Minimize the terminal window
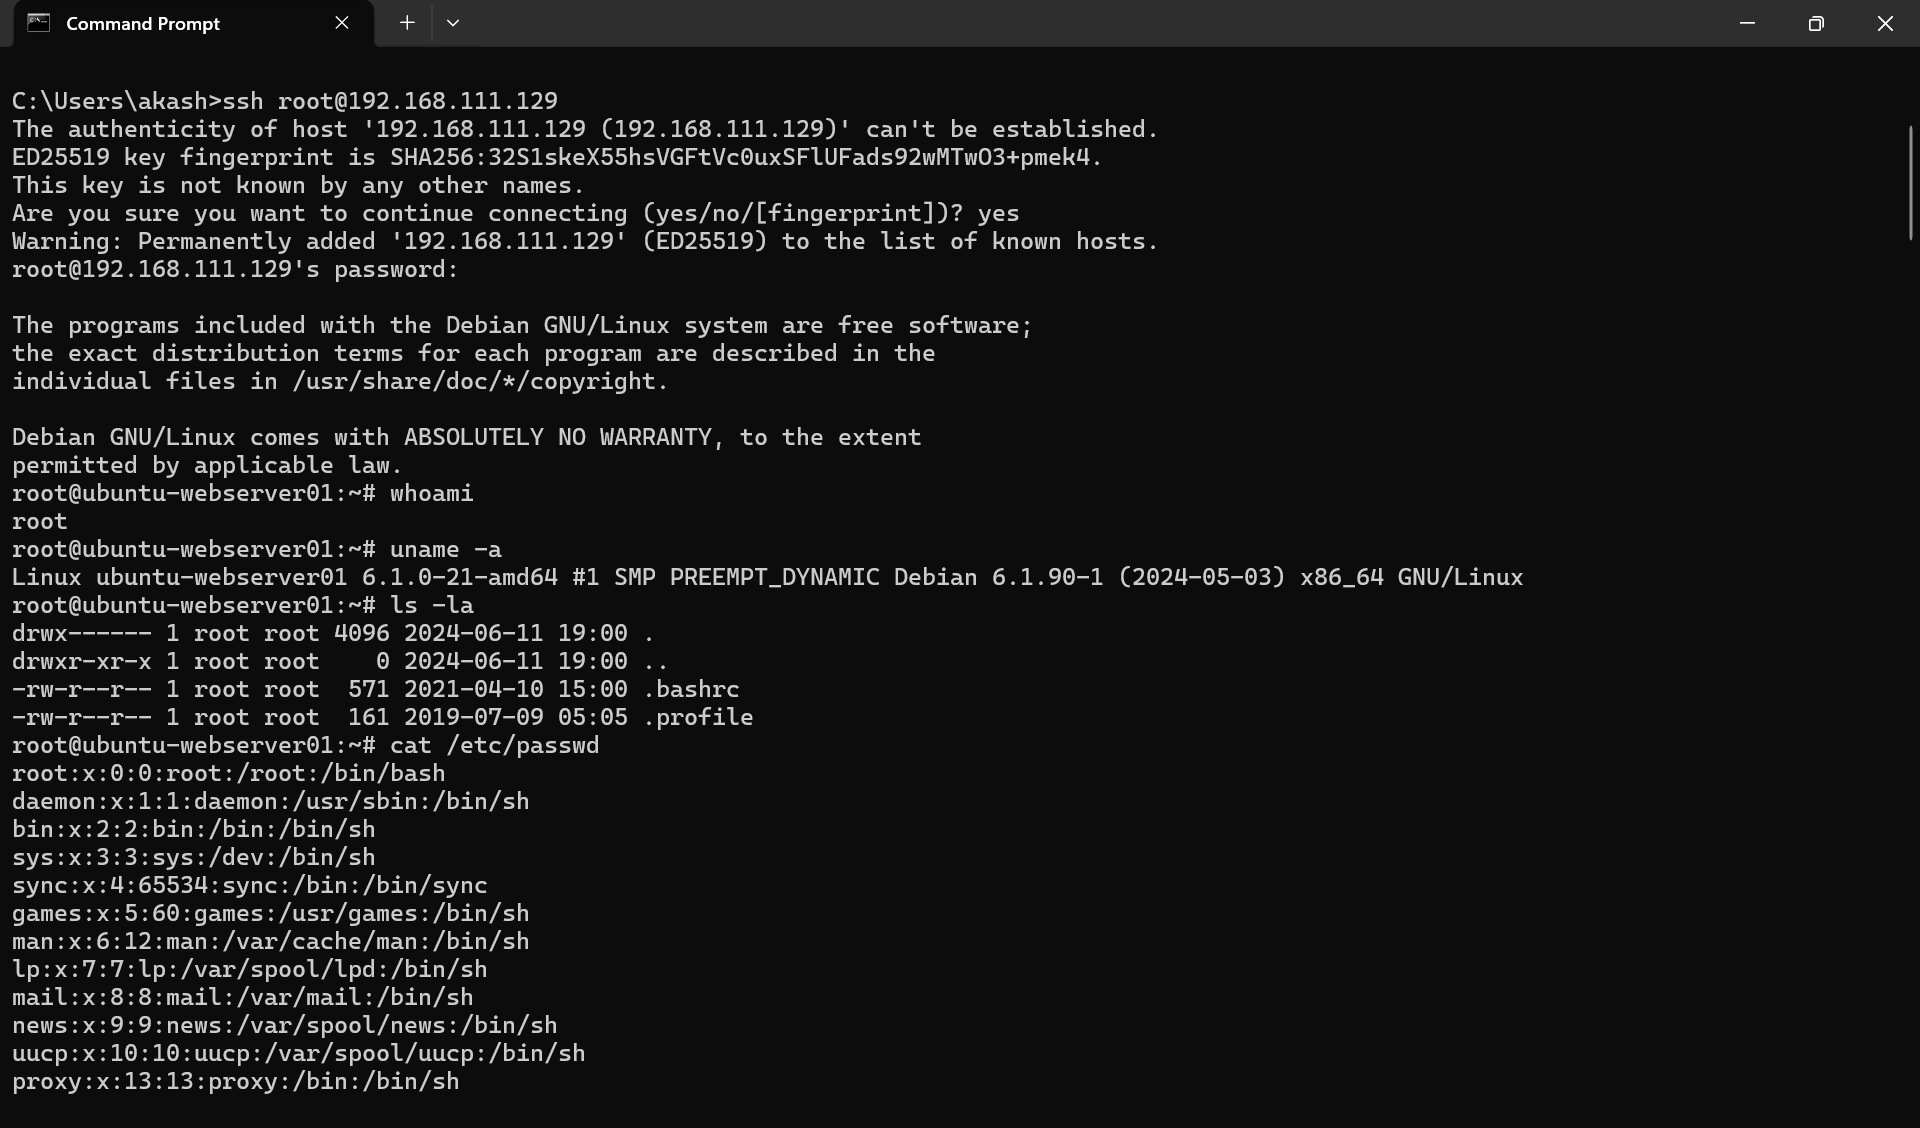Viewport: 1920px width, 1128px height. click(x=1747, y=23)
